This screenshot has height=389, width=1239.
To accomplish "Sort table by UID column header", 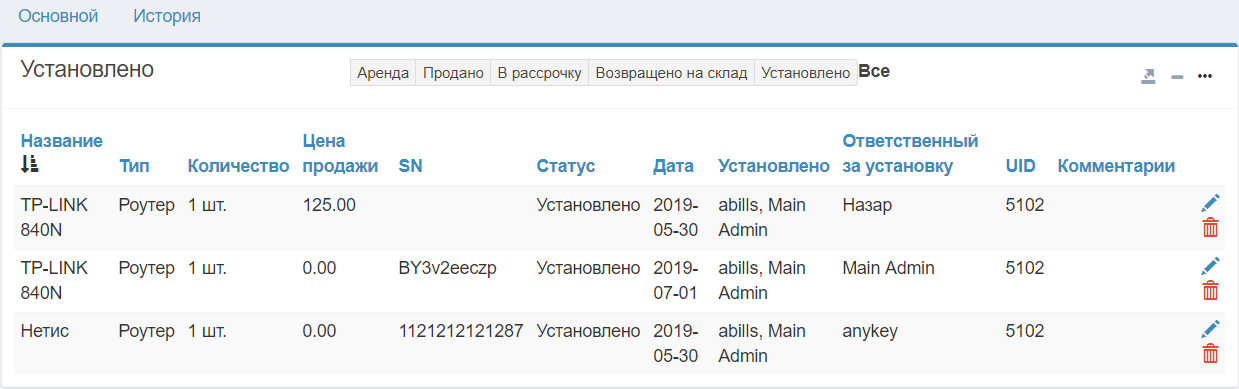I will coord(1021,166).
